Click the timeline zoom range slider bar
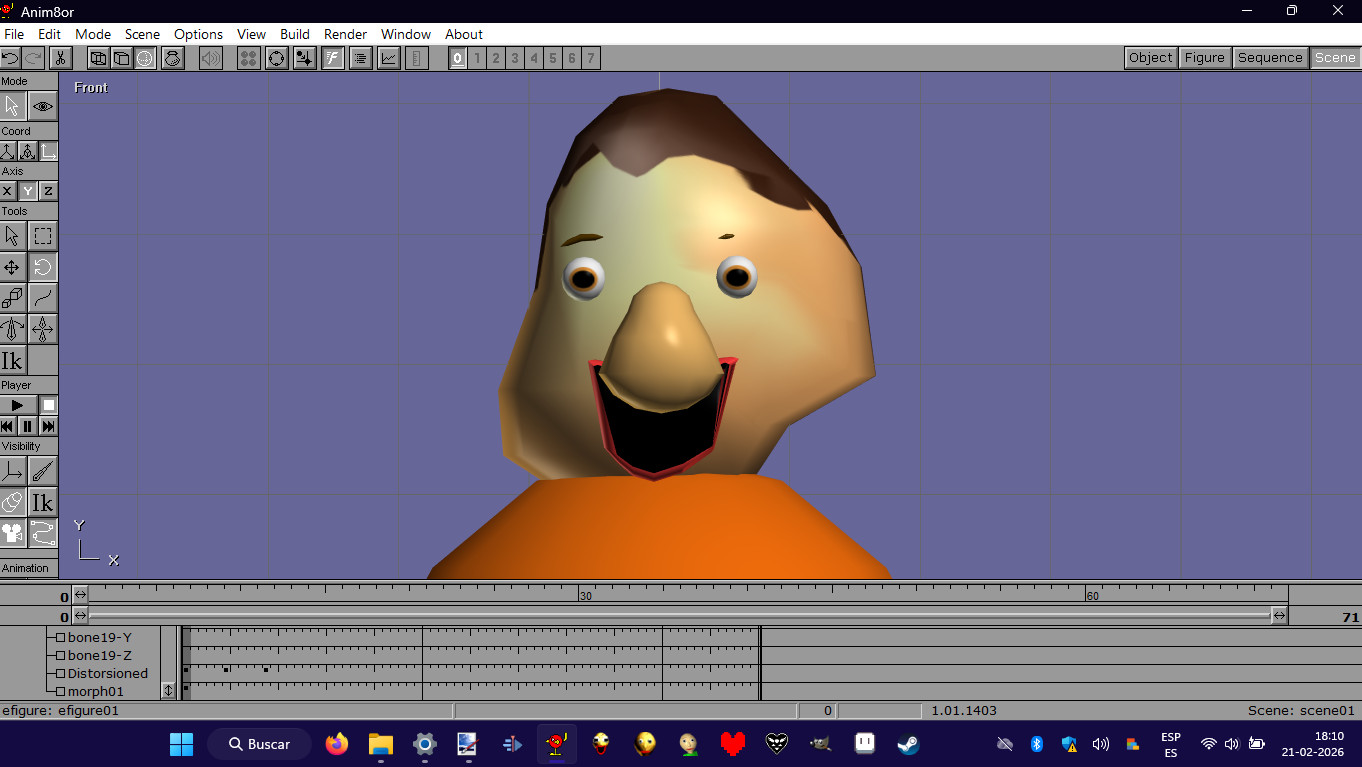This screenshot has height=767, width=1362. tap(680, 616)
